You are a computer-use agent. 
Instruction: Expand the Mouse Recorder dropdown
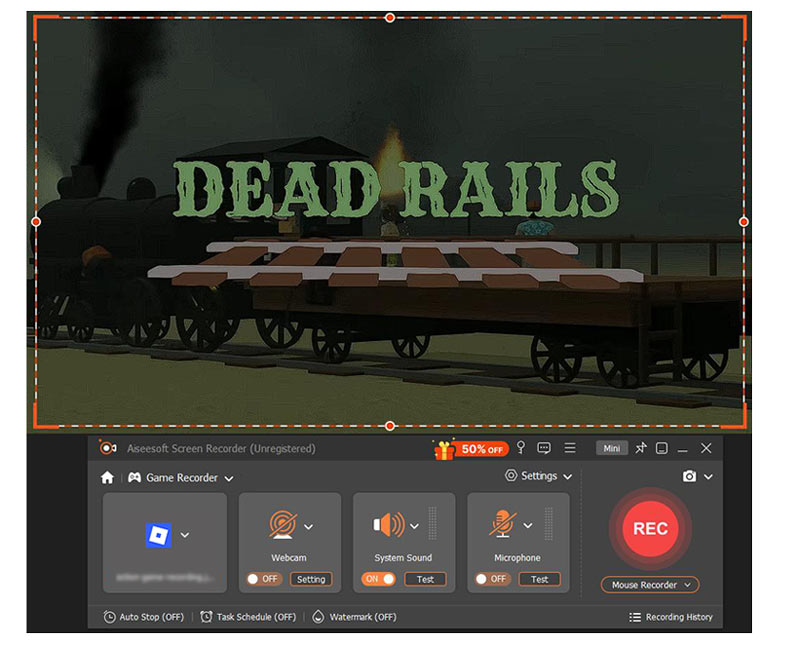point(650,585)
